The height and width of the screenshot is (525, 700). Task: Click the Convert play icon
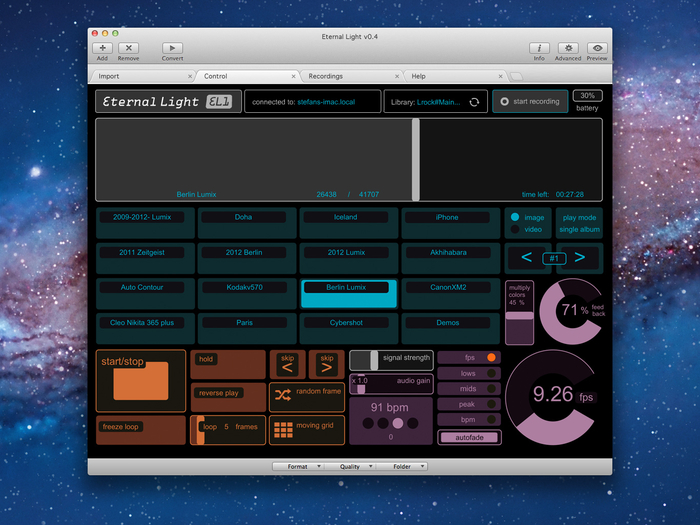tap(172, 48)
